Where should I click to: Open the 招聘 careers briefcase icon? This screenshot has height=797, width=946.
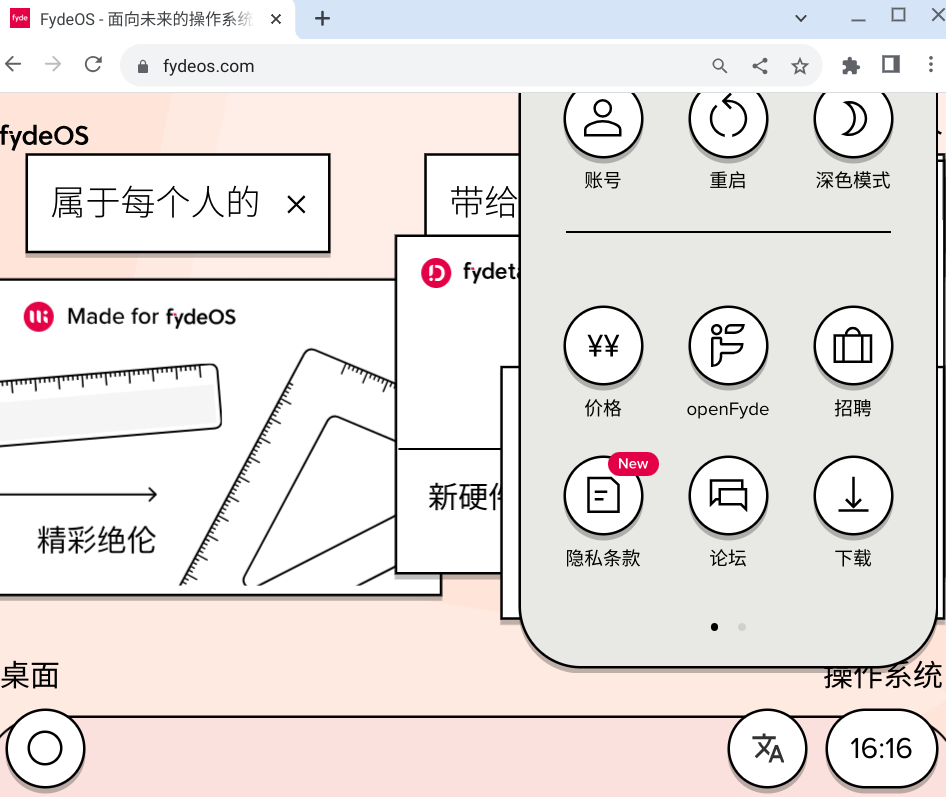(x=852, y=346)
